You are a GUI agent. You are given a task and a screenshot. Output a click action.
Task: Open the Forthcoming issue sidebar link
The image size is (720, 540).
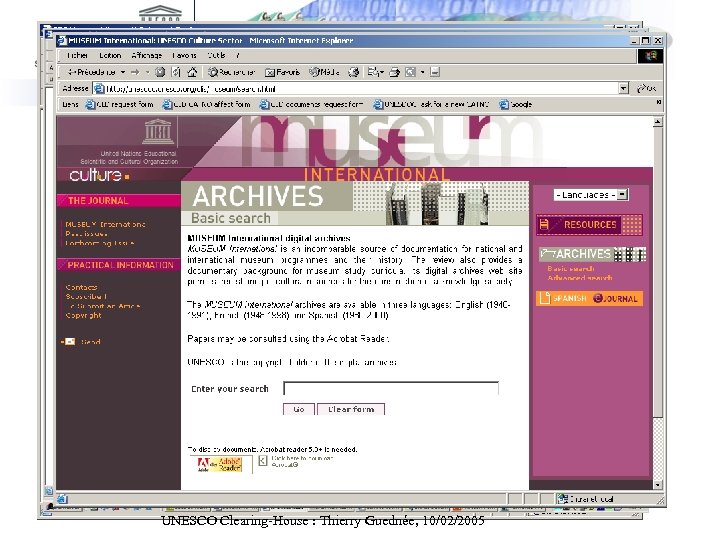(100, 243)
